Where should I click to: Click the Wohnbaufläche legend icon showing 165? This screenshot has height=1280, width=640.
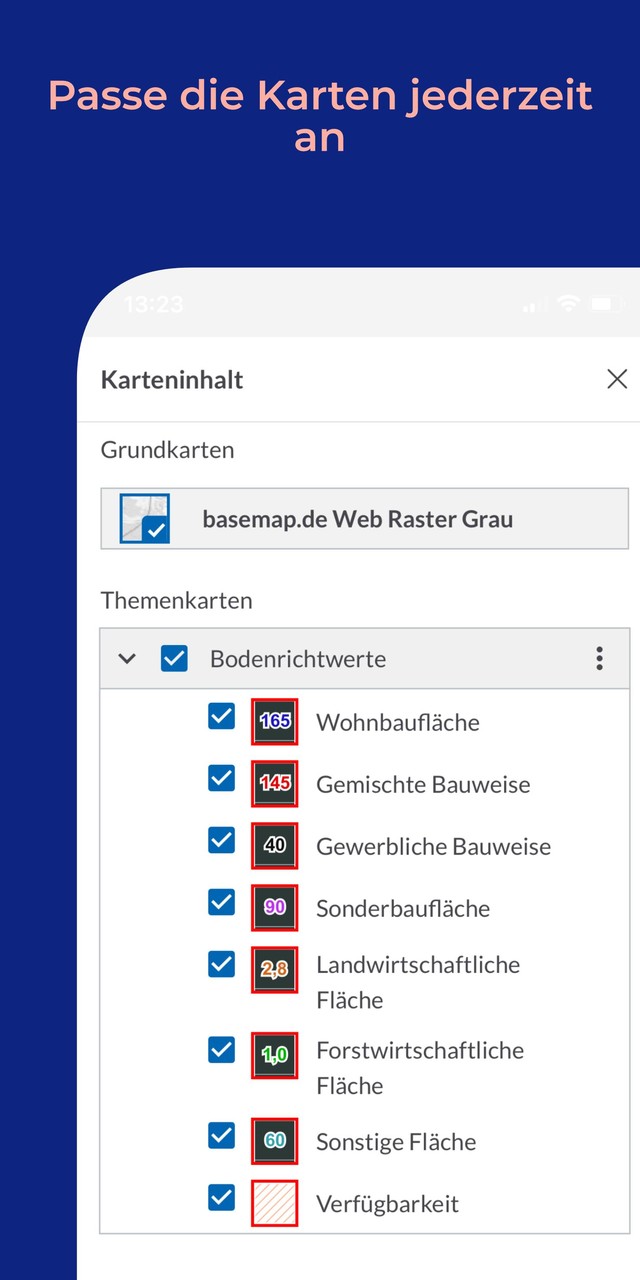tap(274, 722)
